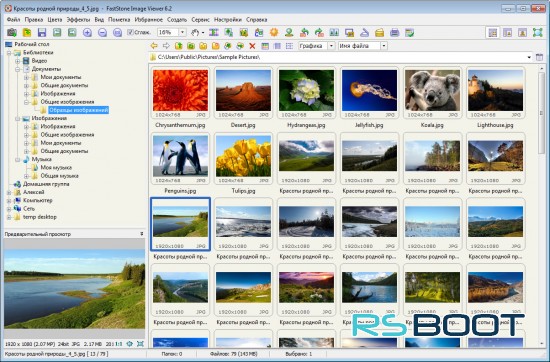Viewport: 550px width, 362px height.
Task: Select Рабочий стол tree root
Action: [x=32, y=44]
